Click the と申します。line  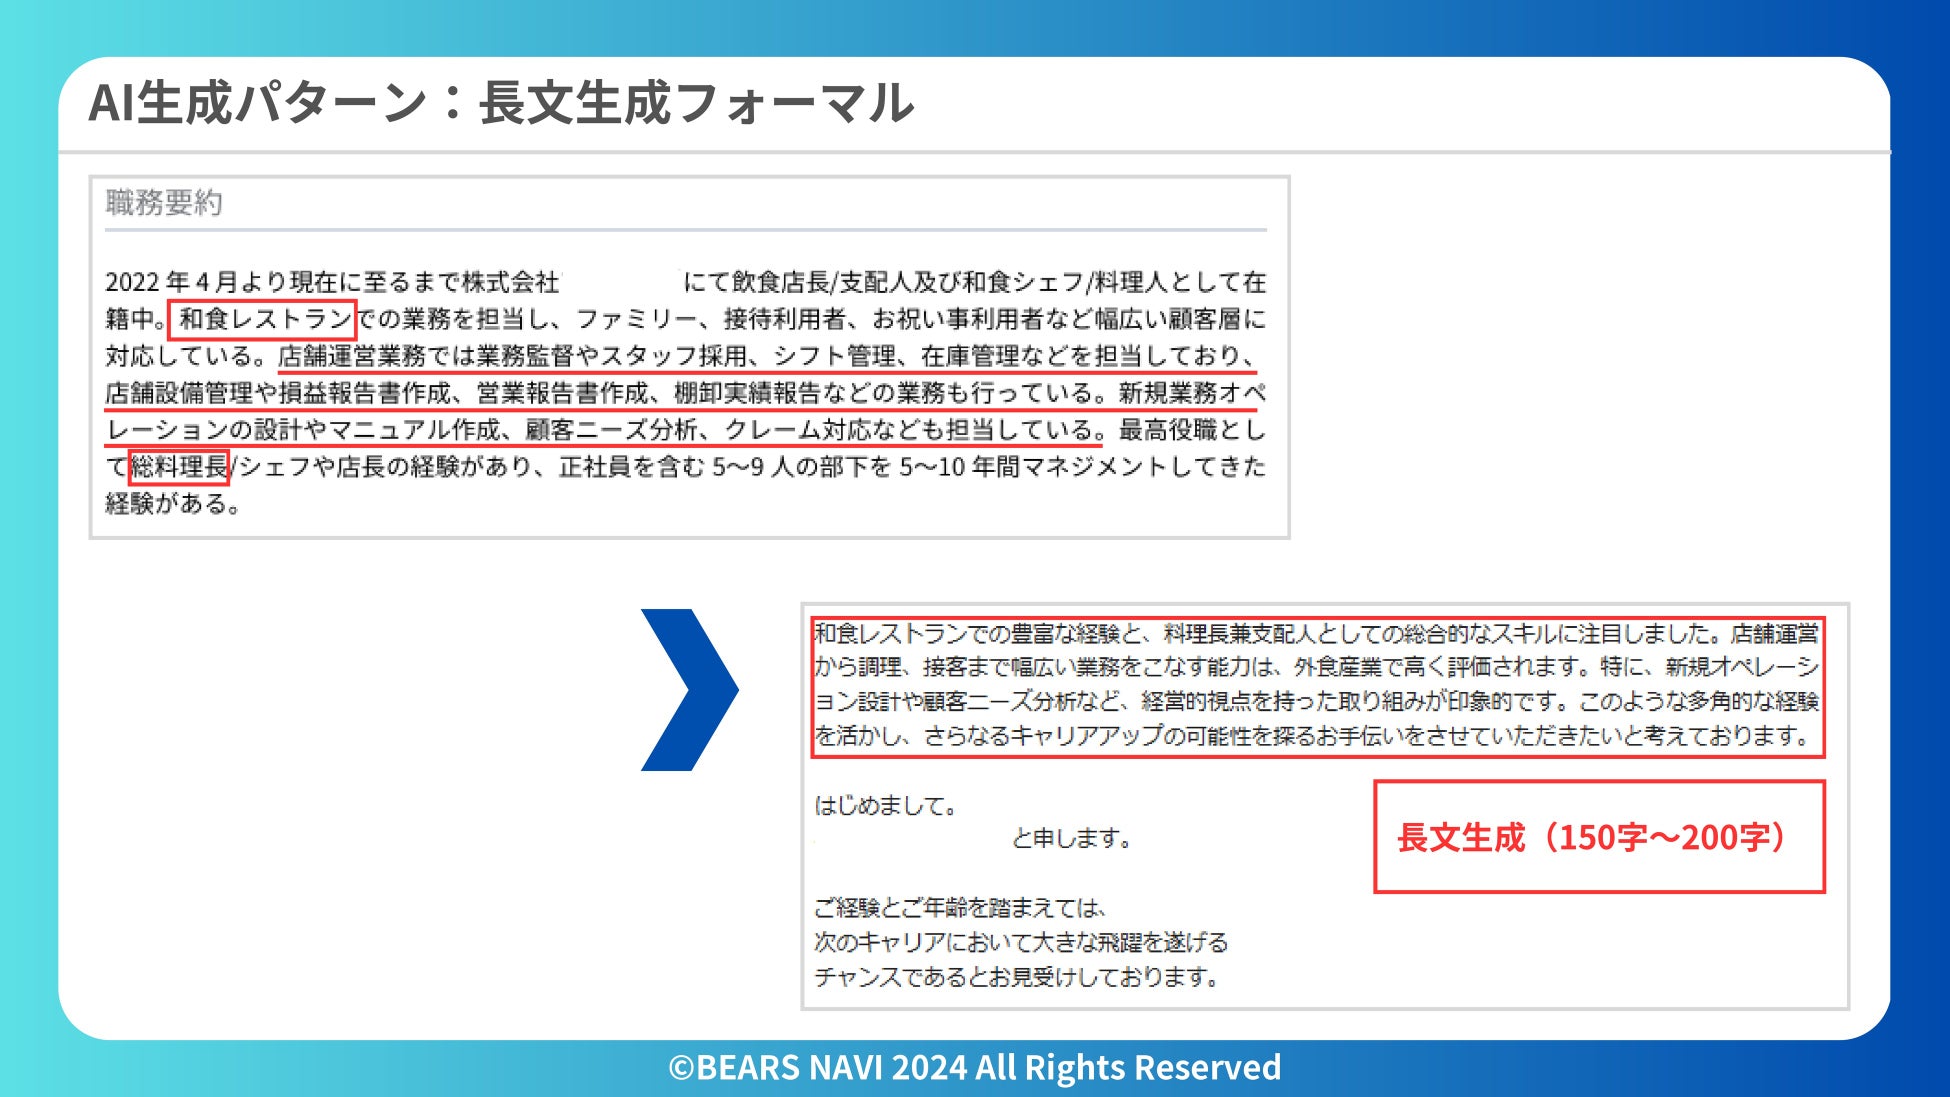[x=1072, y=838]
